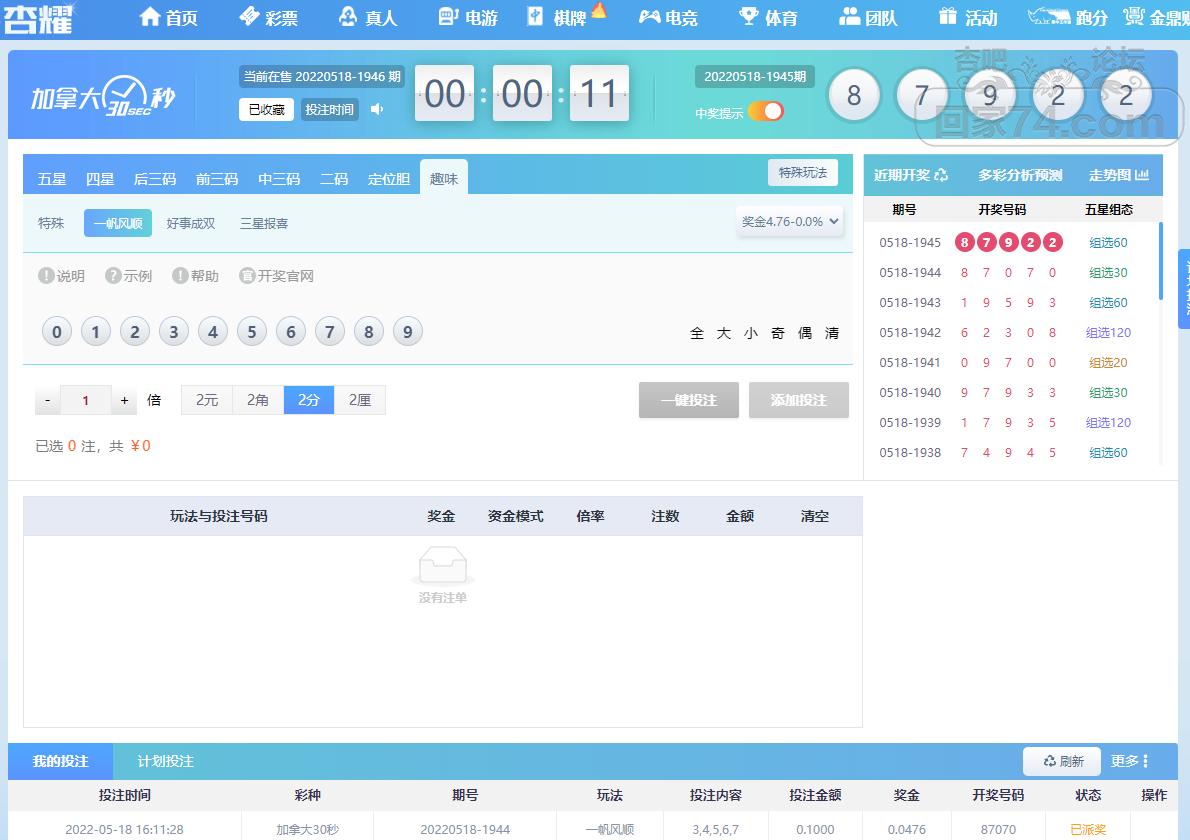
Task: Switch to the 五星 play tab
Action: coord(52,179)
